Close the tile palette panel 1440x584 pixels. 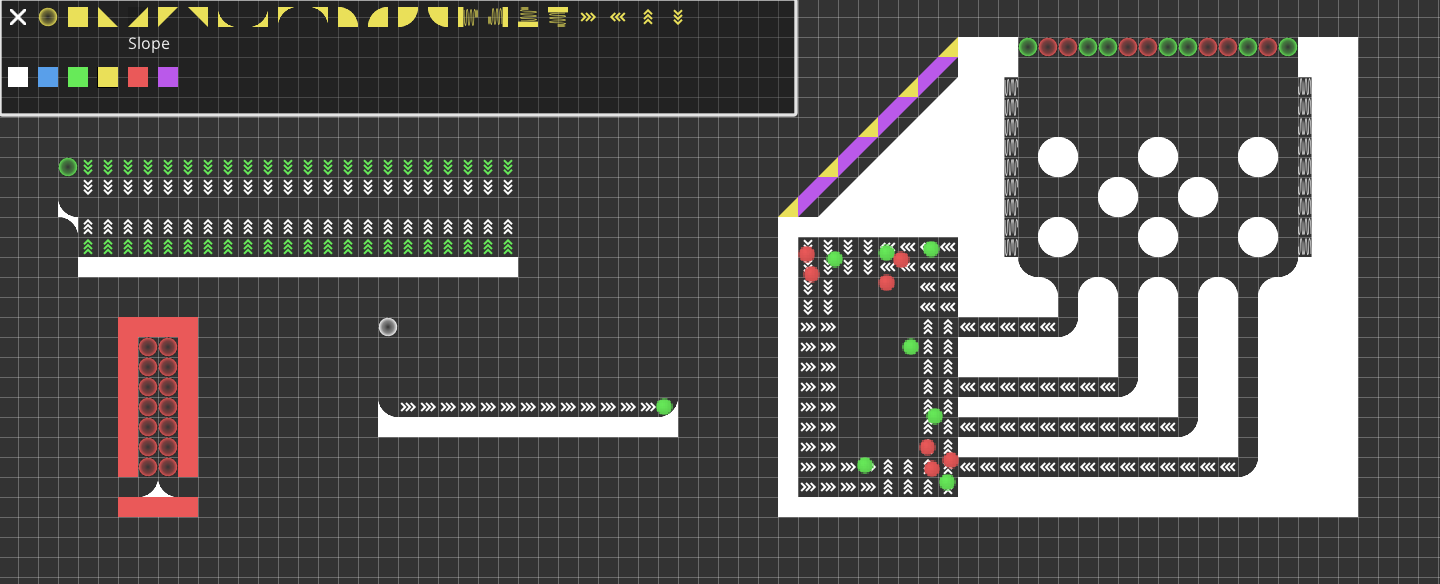coord(17,17)
